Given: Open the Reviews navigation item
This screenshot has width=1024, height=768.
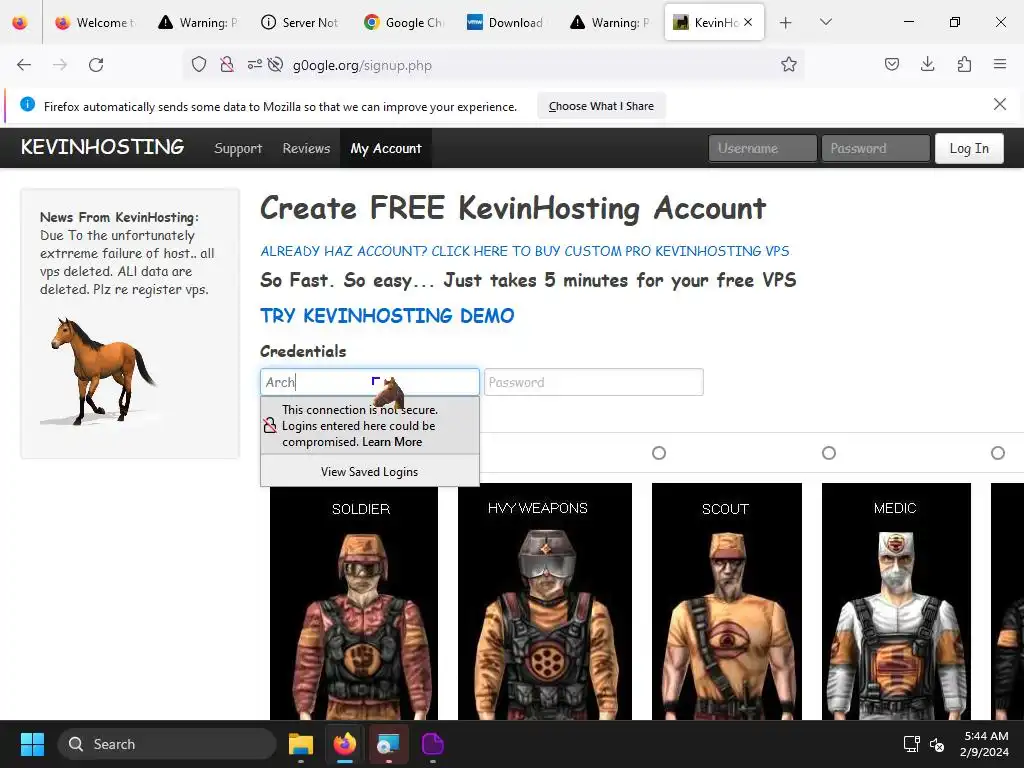Looking at the screenshot, I should point(306,148).
